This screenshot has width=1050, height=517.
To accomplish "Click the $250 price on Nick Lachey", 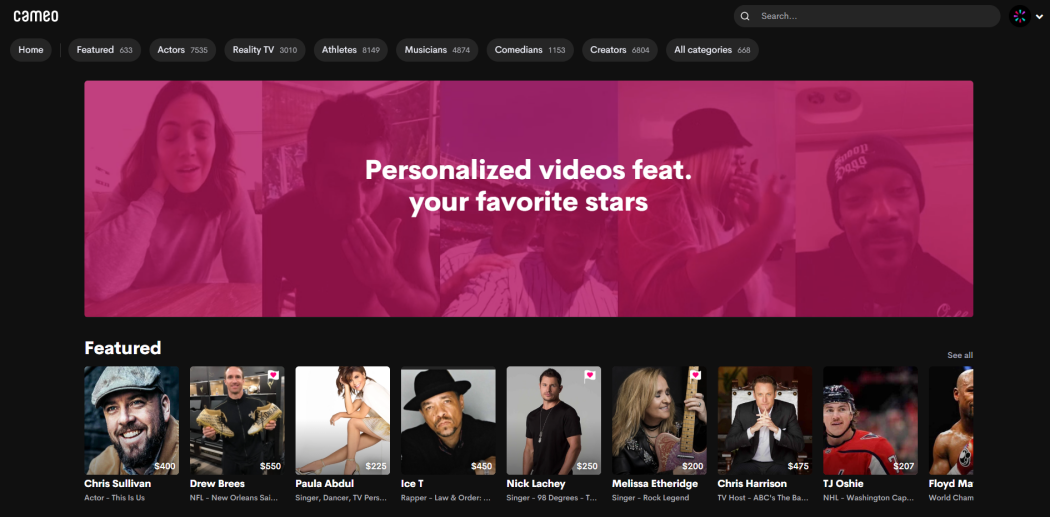I will point(587,466).
